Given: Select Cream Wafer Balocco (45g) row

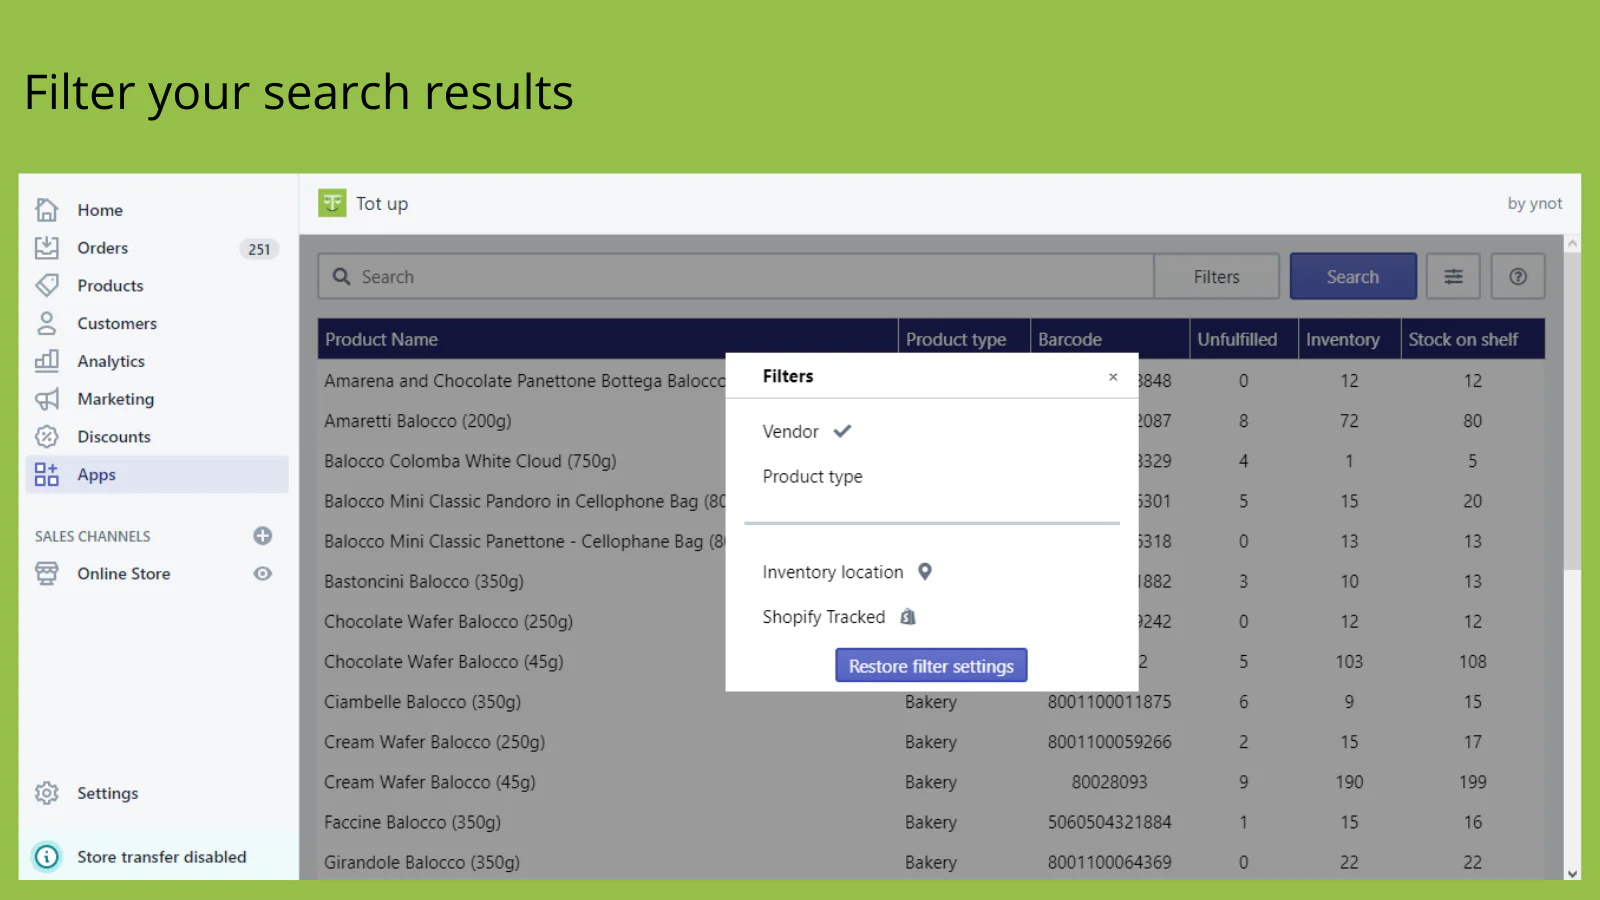Looking at the screenshot, I should pyautogui.click(x=931, y=782).
